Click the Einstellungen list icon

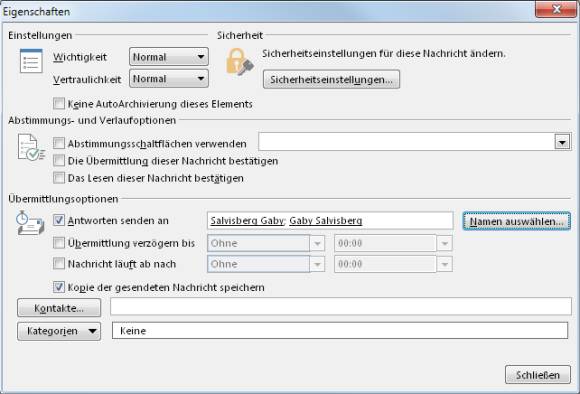tap(31, 61)
